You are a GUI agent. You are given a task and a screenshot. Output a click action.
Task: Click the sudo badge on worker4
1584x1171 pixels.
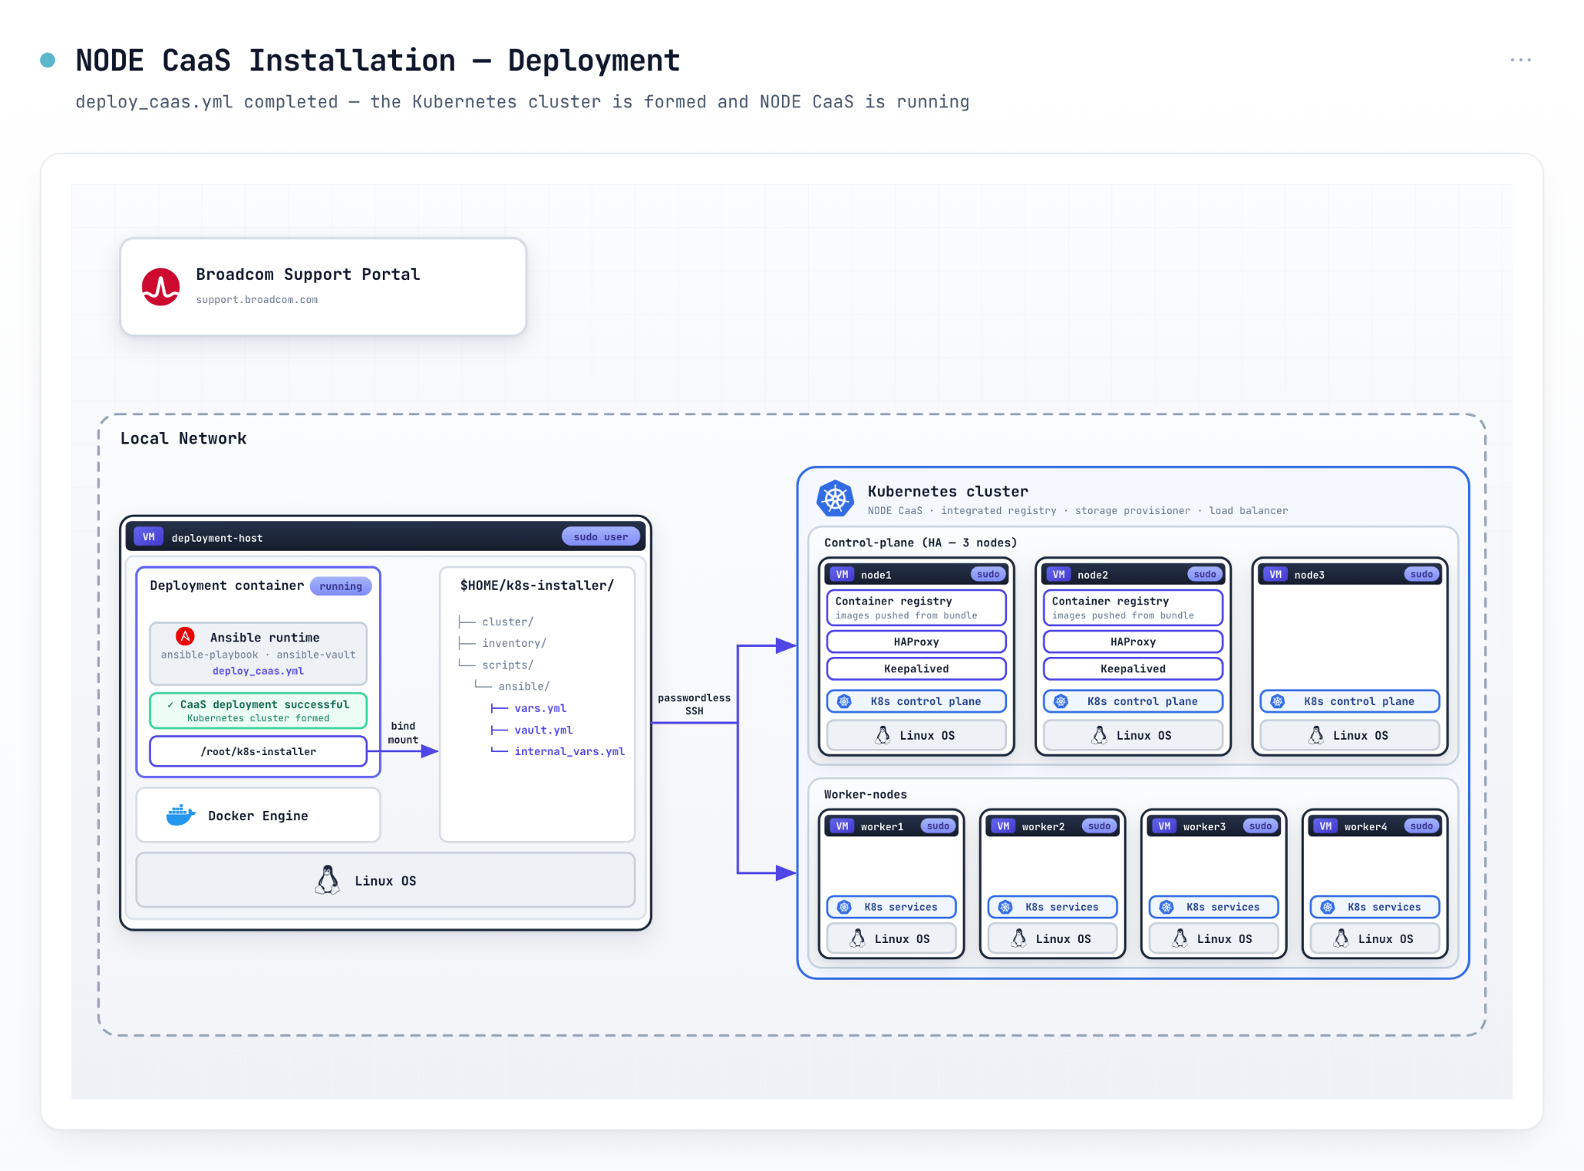tap(1421, 826)
